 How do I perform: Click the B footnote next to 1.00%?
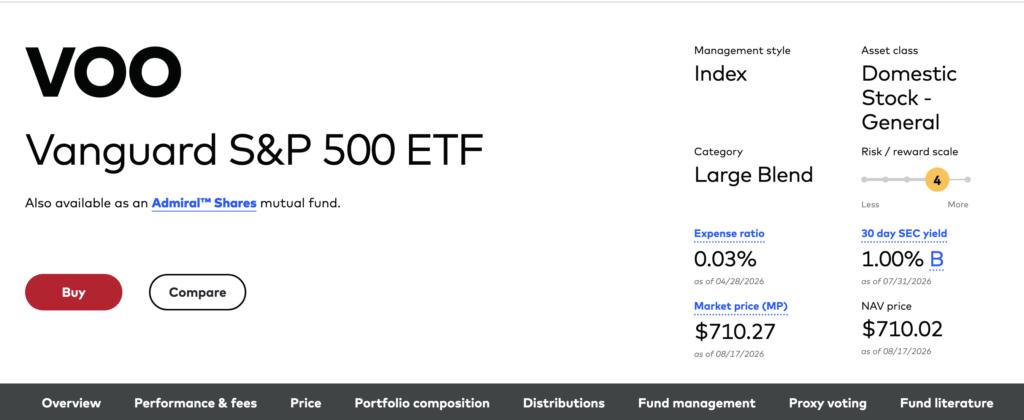pyautogui.click(x=936, y=260)
